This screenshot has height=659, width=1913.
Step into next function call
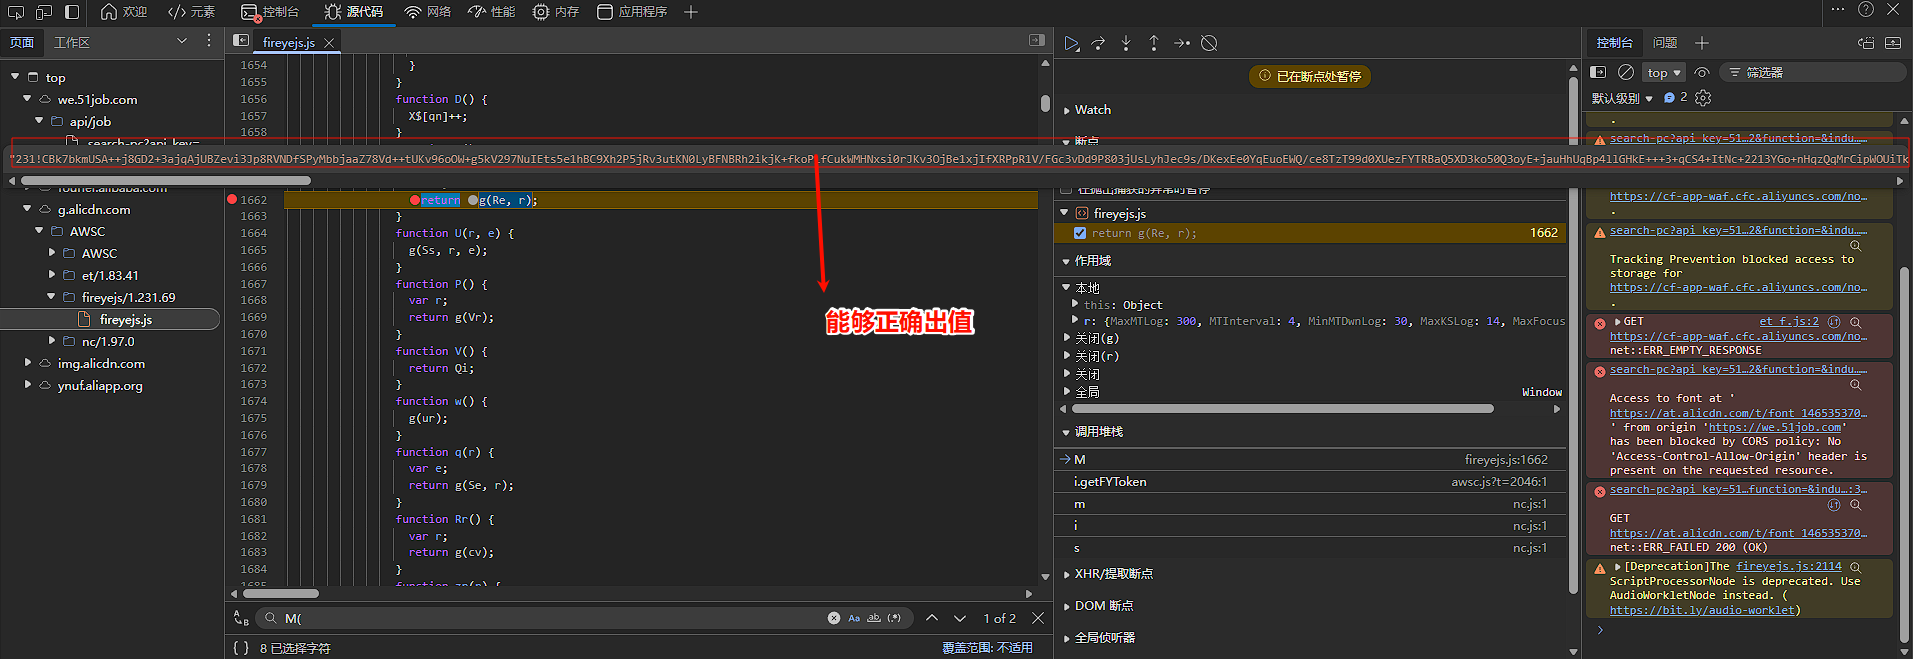point(1126,43)
